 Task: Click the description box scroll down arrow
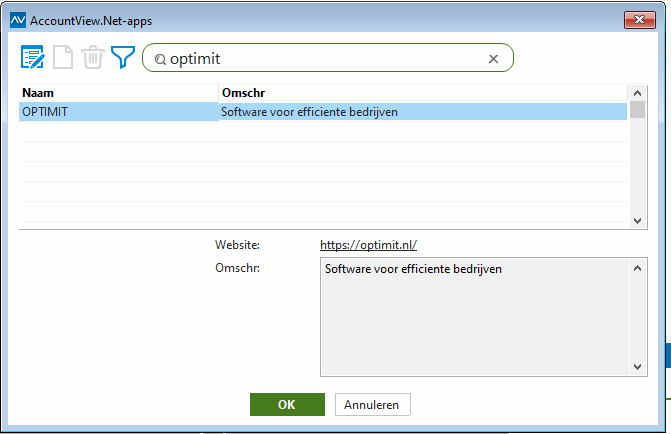point(638,367)
